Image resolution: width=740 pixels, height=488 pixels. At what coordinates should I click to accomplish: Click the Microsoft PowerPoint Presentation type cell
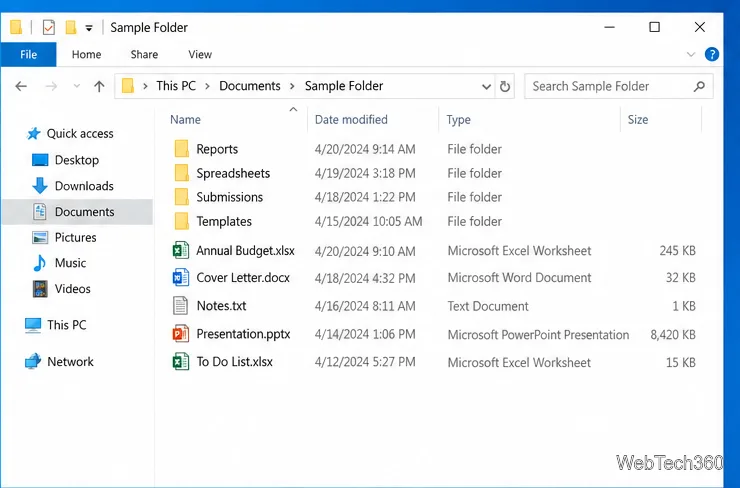[x=538, y=335]
